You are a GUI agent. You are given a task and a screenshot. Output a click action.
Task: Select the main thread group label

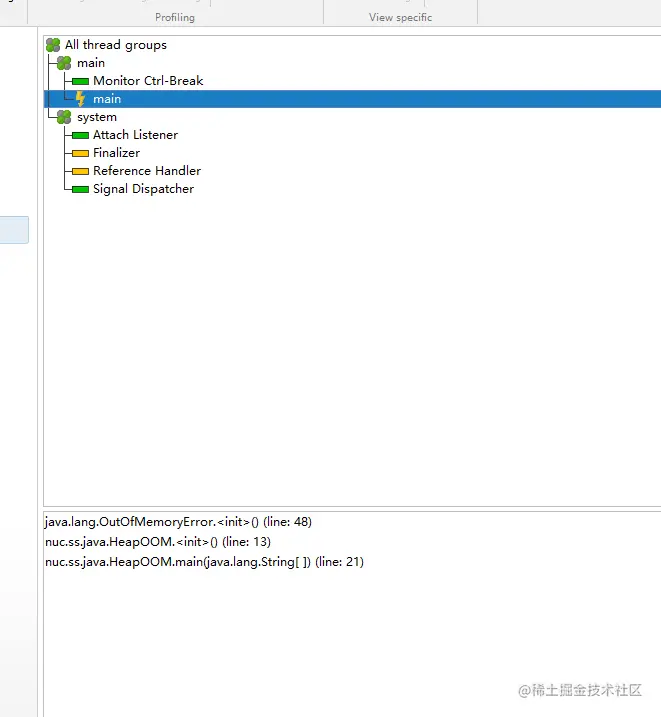91,63
